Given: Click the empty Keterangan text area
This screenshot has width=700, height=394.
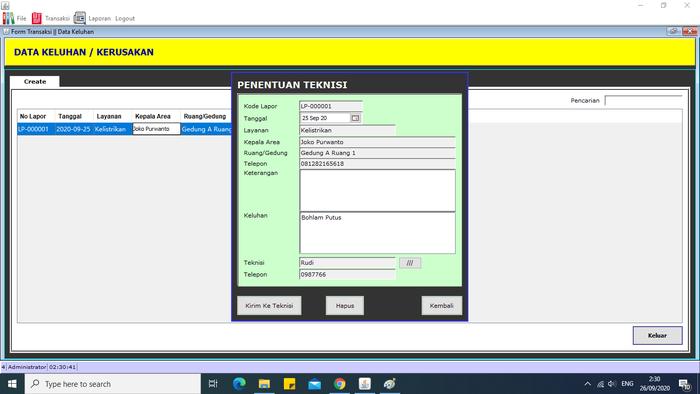Looking at the screenshot, I should pyautogui.click(x=377, y=191).
